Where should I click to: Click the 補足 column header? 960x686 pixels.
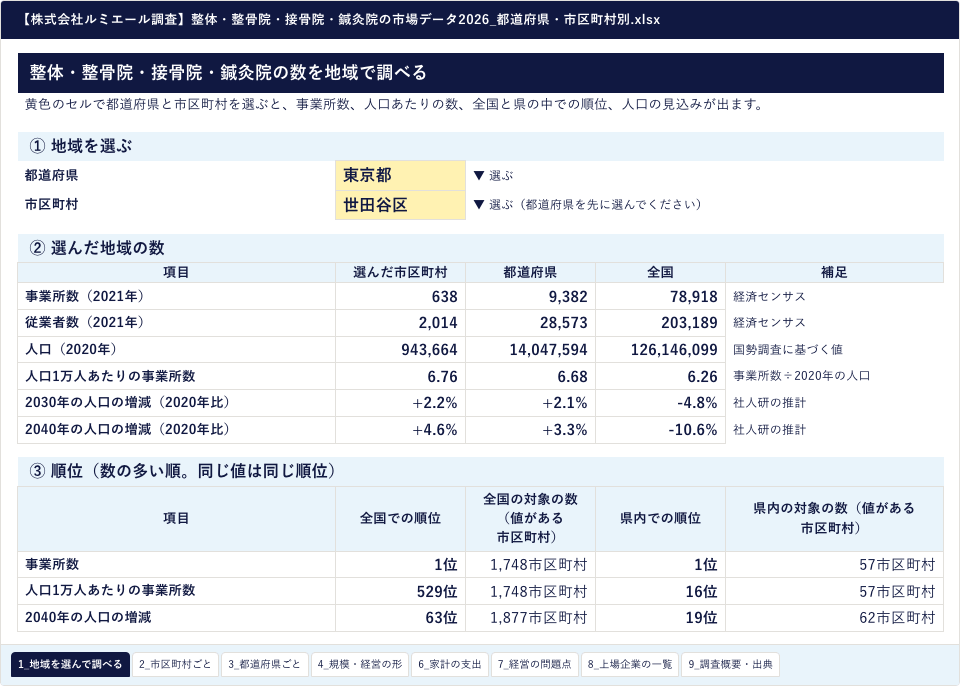click(x=834, y=273)
